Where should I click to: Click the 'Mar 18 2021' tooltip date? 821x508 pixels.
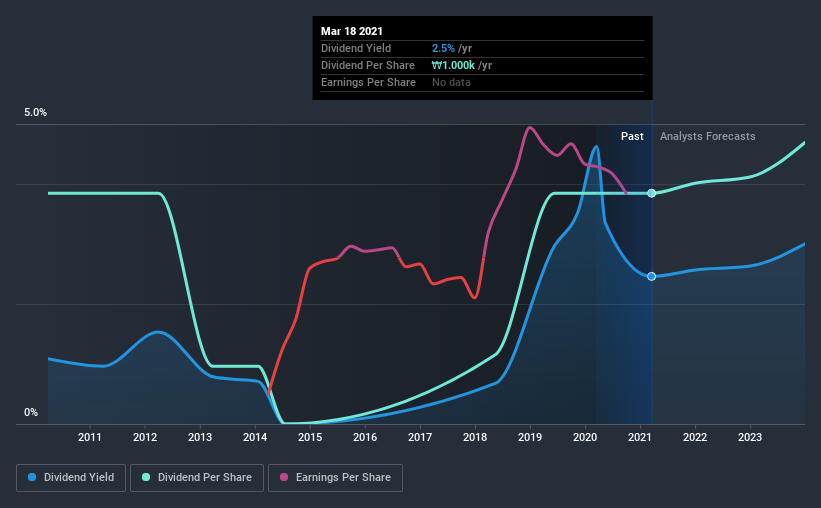tap(352, 31)
